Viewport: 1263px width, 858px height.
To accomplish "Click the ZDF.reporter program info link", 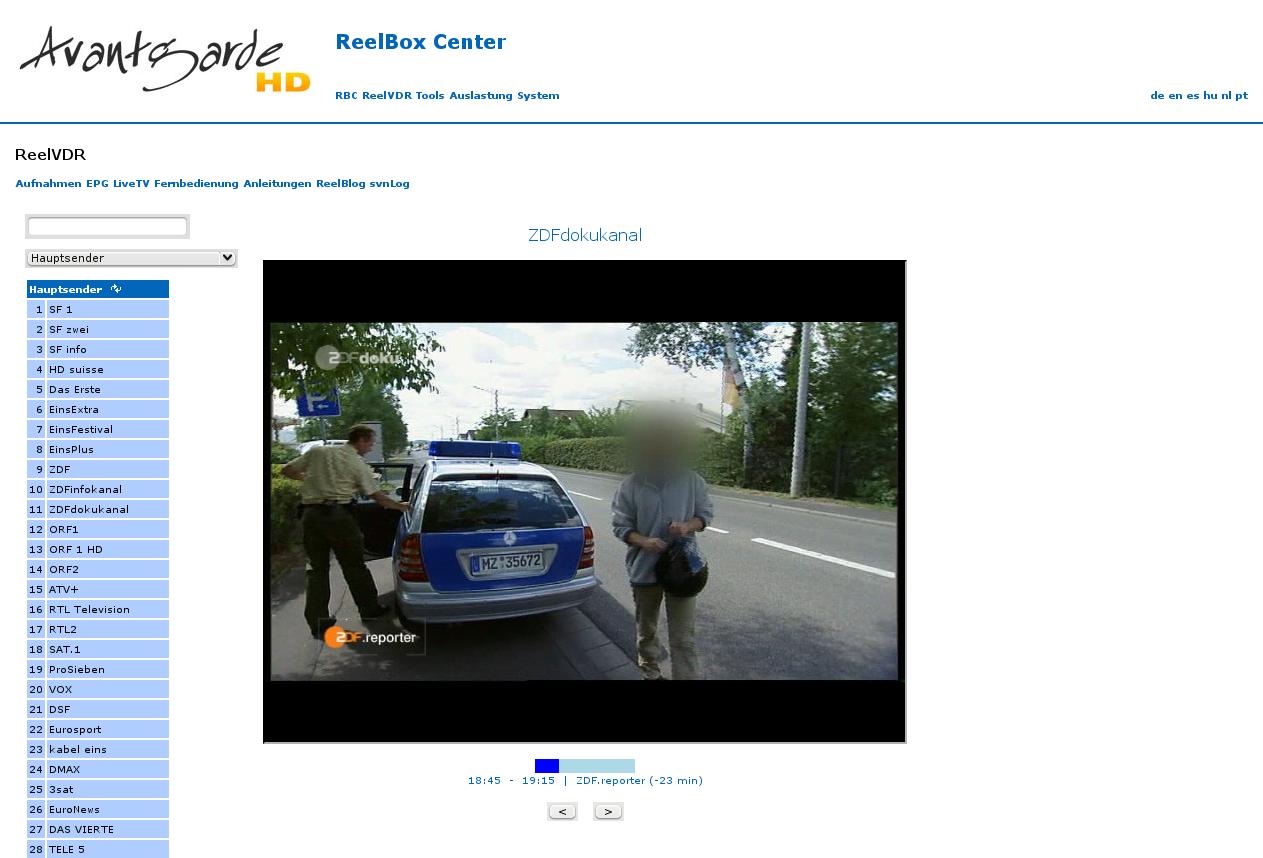I will click(639, 781).
